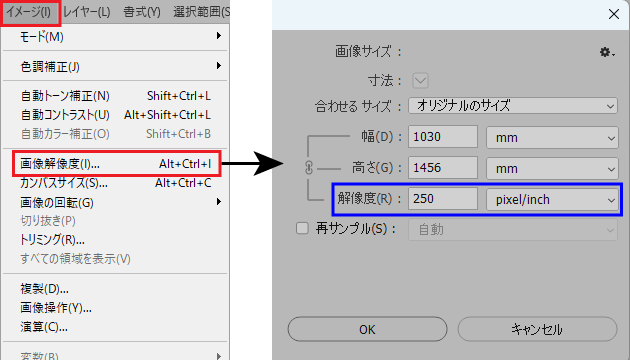
Task: Choose 画像操作(Y)... menu item
Action: click(x=115, y=308)
